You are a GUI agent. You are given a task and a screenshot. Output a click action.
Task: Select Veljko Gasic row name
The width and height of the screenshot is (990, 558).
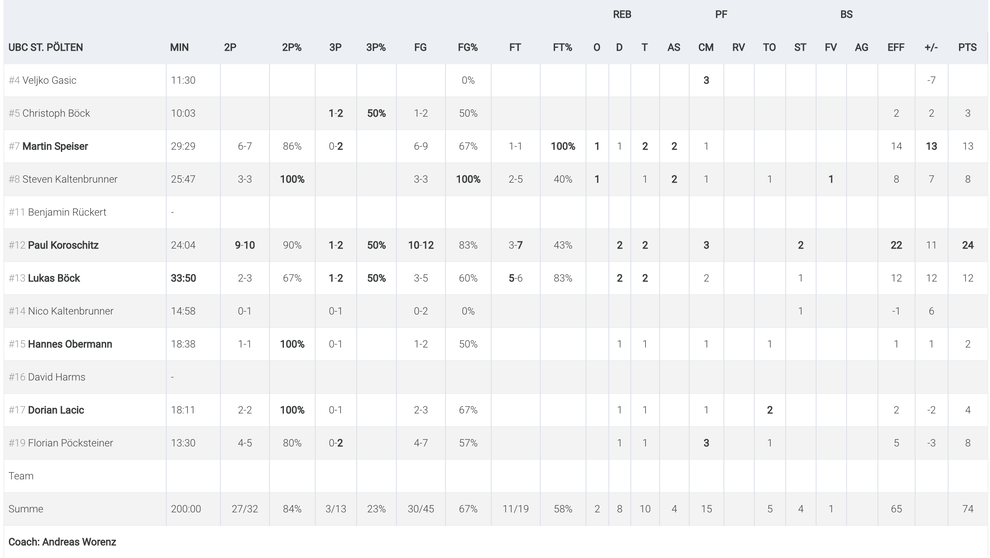coord(49,80)
